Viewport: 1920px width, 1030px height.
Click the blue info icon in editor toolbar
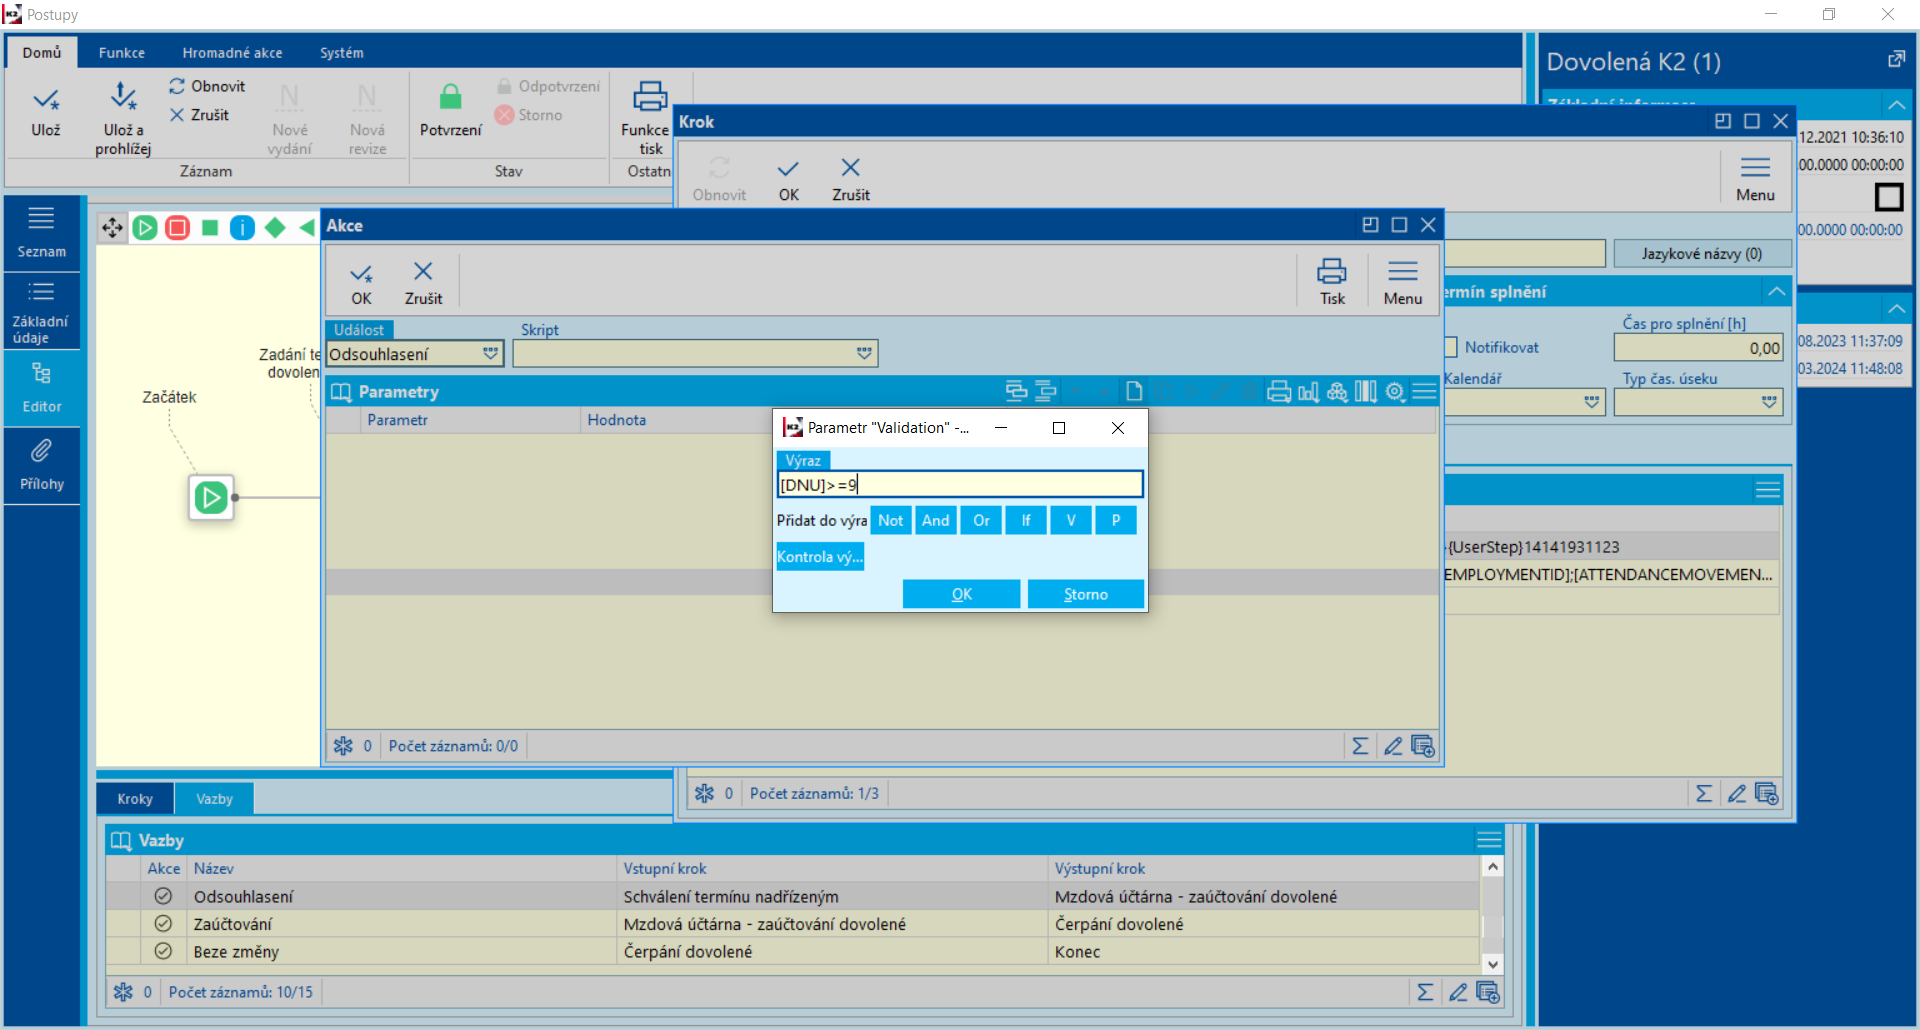point(242,228)
